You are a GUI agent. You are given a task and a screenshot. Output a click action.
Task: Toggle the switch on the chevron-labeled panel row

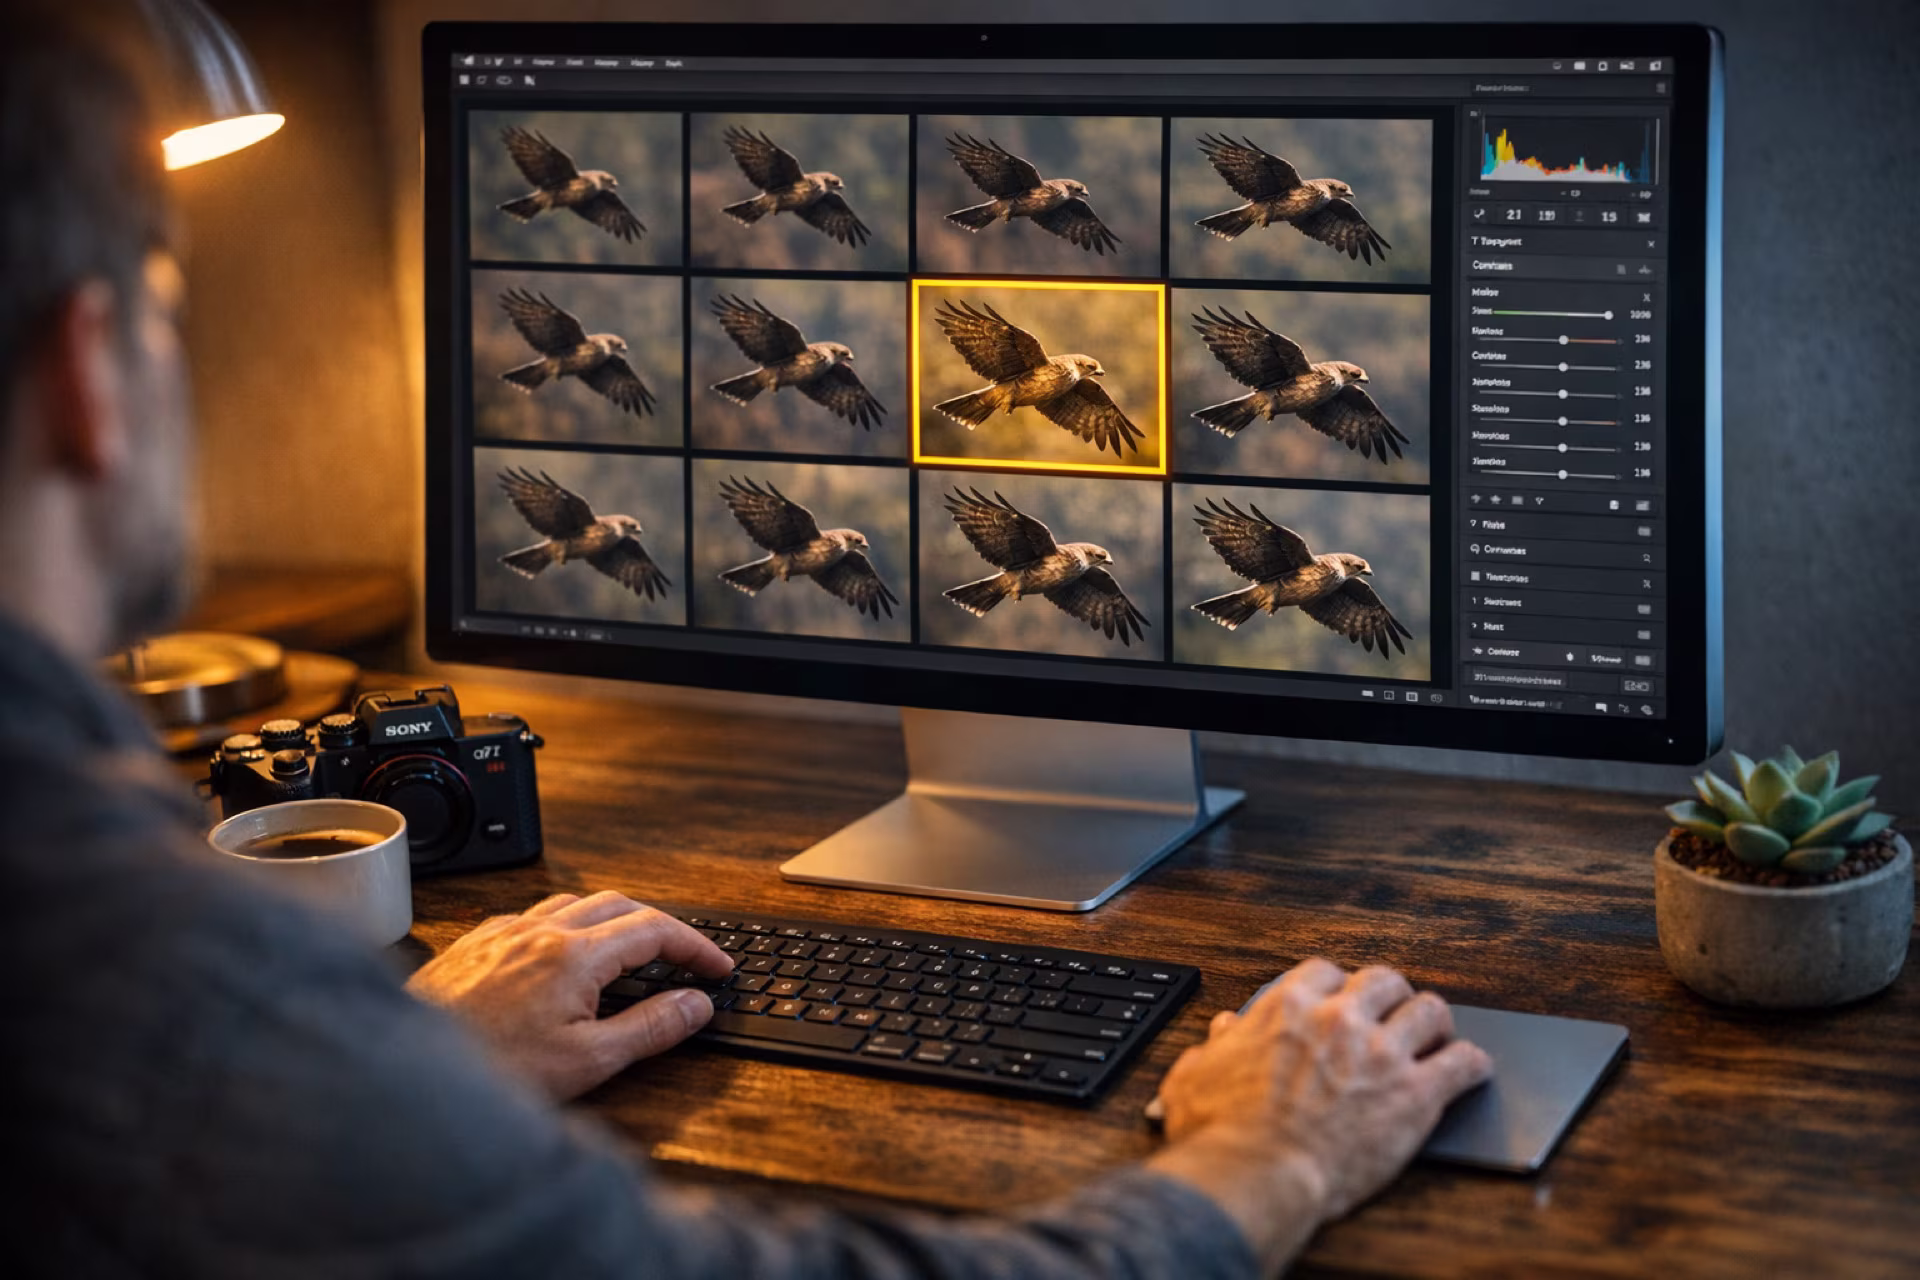point(1644,635)
